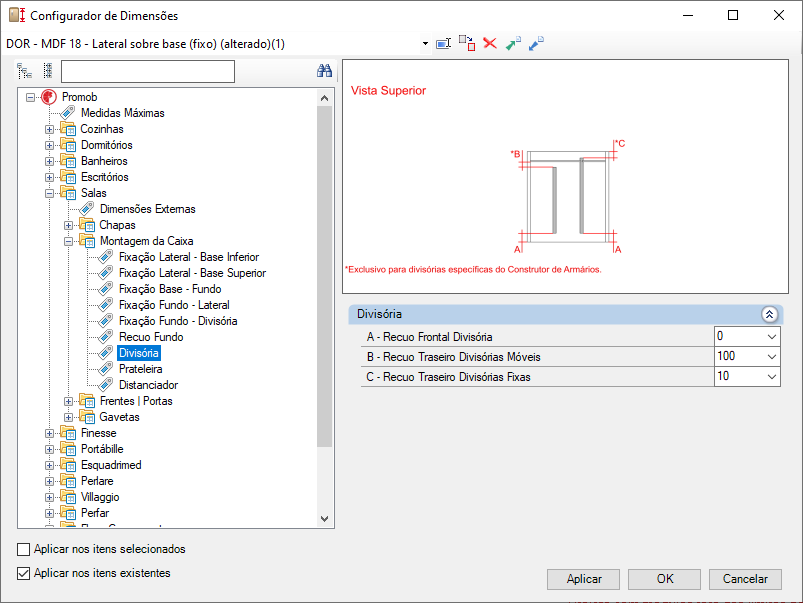Click the tree search text field
This screenshot has width=803, height=615.
coord(148,71)
